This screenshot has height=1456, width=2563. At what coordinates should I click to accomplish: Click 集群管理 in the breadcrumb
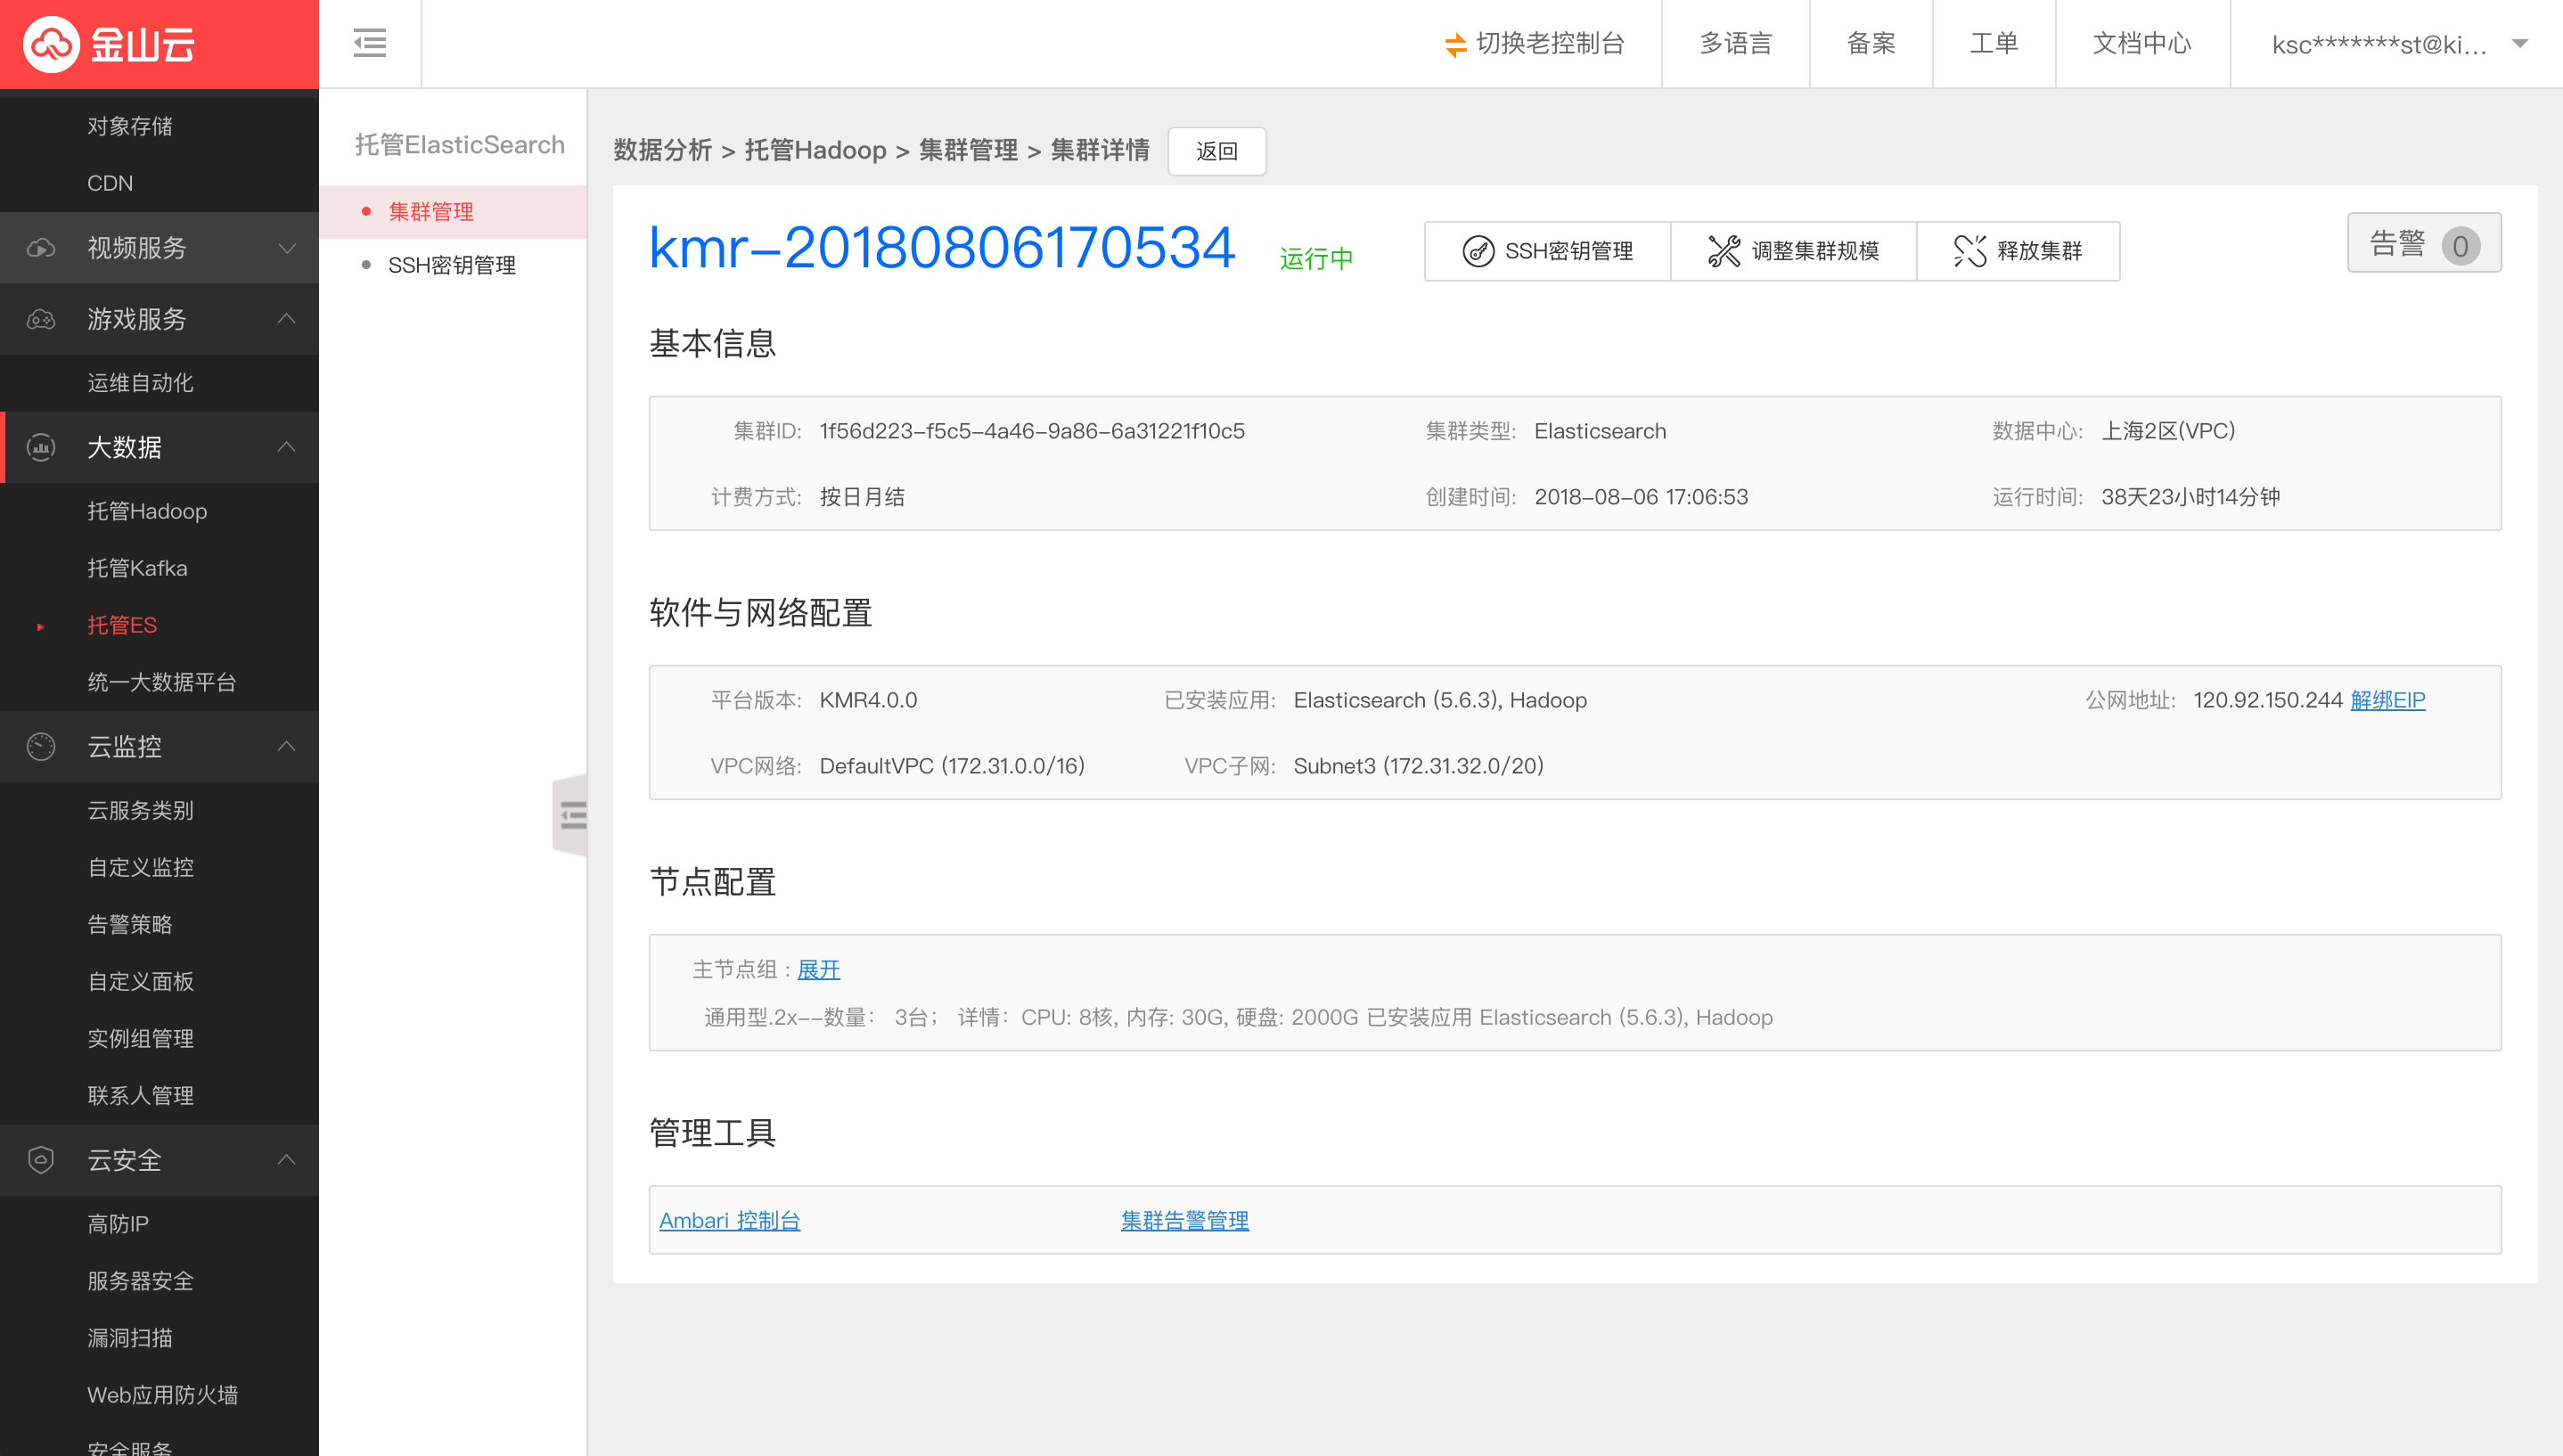point(968,150)
